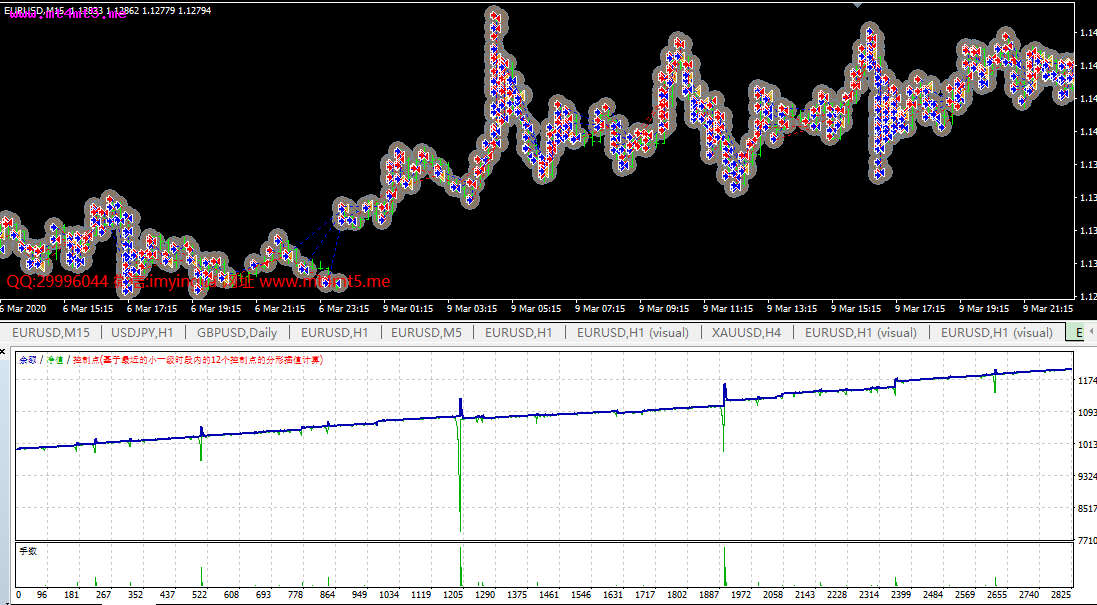The height and width of the screenshot is (605, 1097).
Task: Click the 净值 equity legend label
Action: coord(54,360)
